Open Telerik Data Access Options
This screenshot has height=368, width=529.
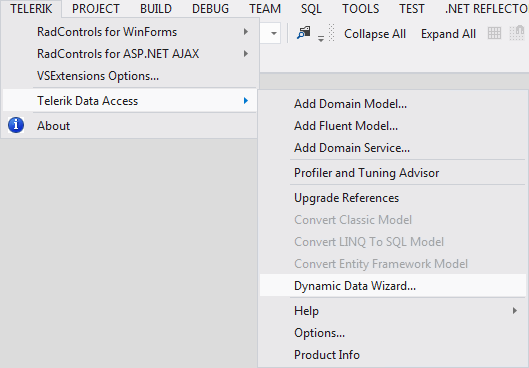pos(393,333)
